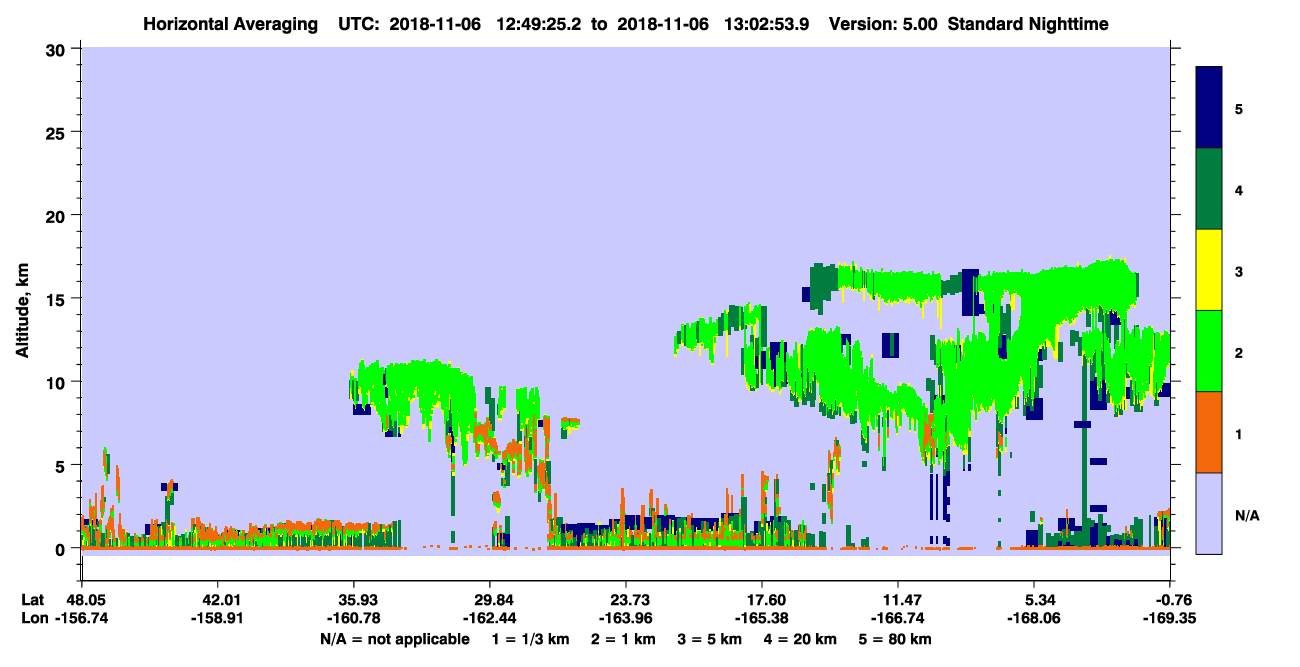Click the legend text '1 = 1/3 km'
The height and width of the screenshot is (667, 1300).
[x=529, y=639]
